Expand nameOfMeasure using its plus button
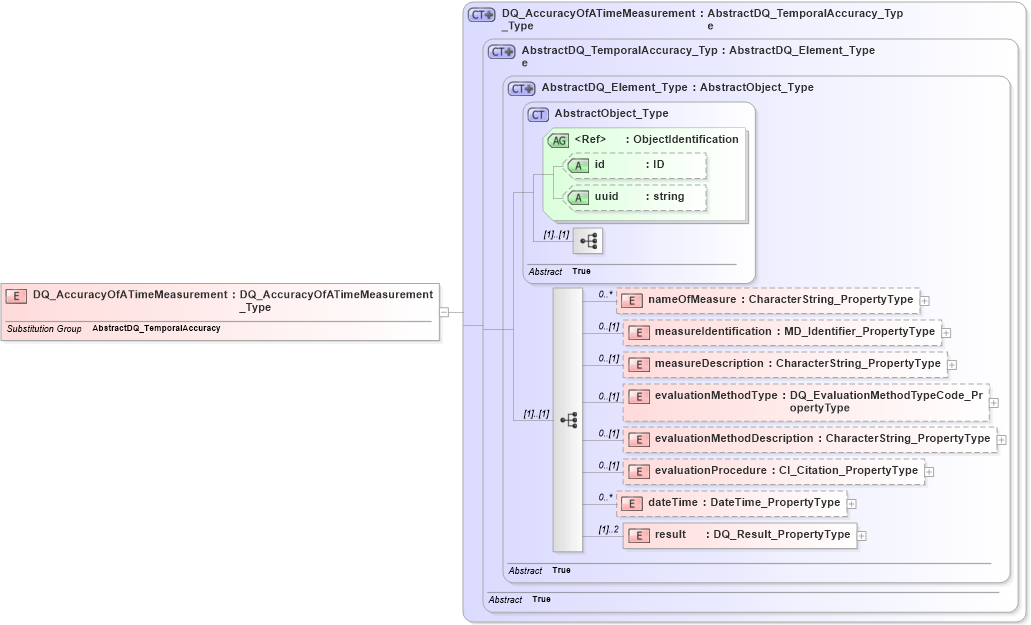Screen dimensions: 1031x625 (x=924, y=300)
